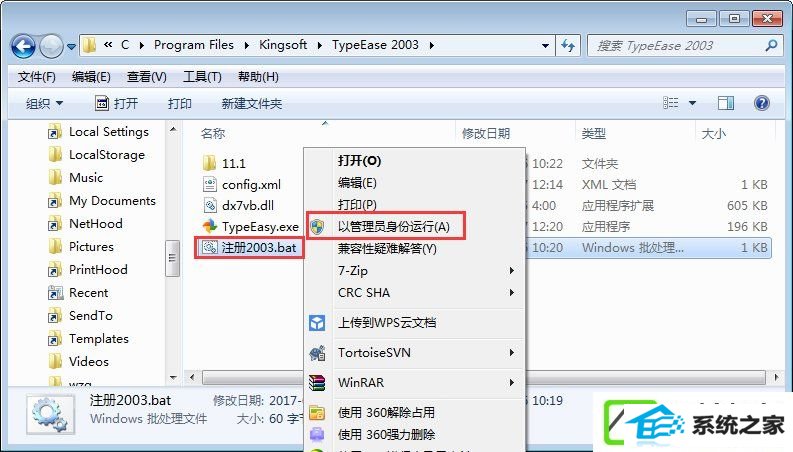Expand the view options dropdown arrow
This screenshot has width=793, height=452.
click(x=692, y=103)
